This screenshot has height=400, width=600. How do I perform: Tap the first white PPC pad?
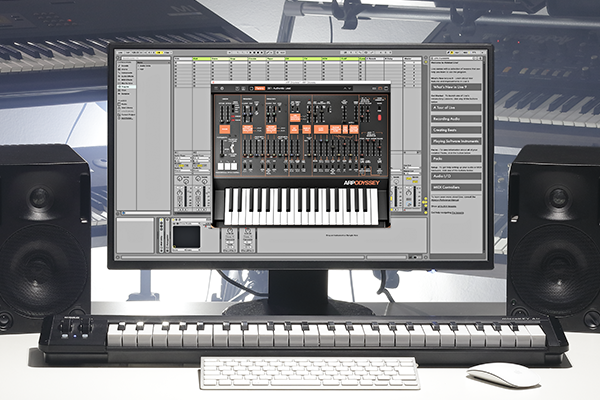pos(221,167)
